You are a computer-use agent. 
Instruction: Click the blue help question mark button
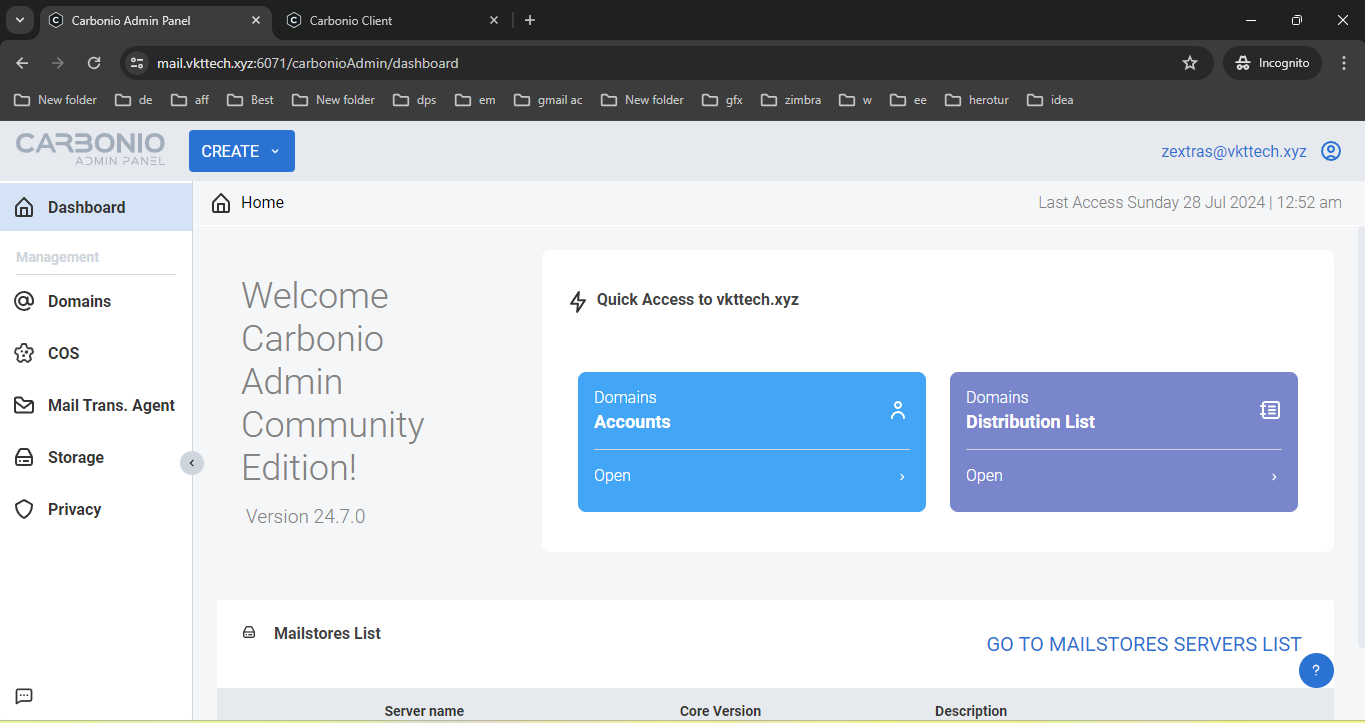click(1316, 671)
